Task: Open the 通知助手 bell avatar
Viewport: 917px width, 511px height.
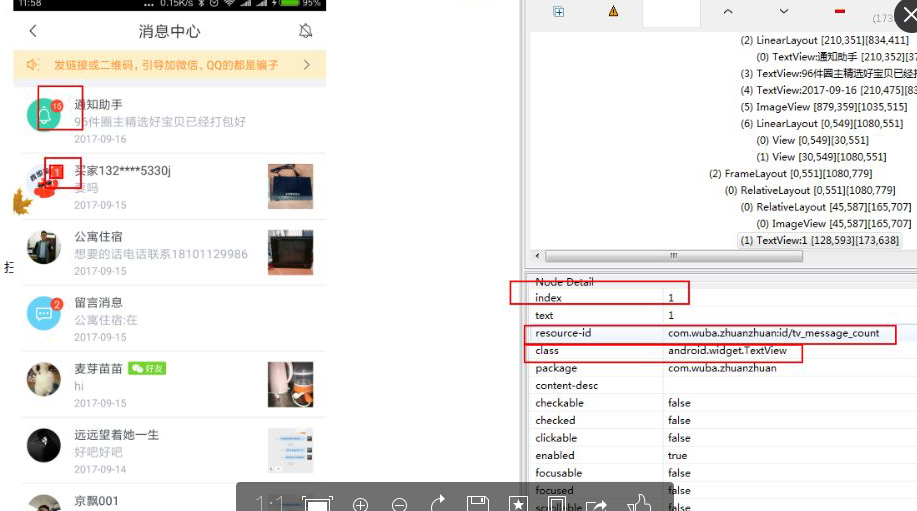Action: pyautogui.click(x=44, y=115)
